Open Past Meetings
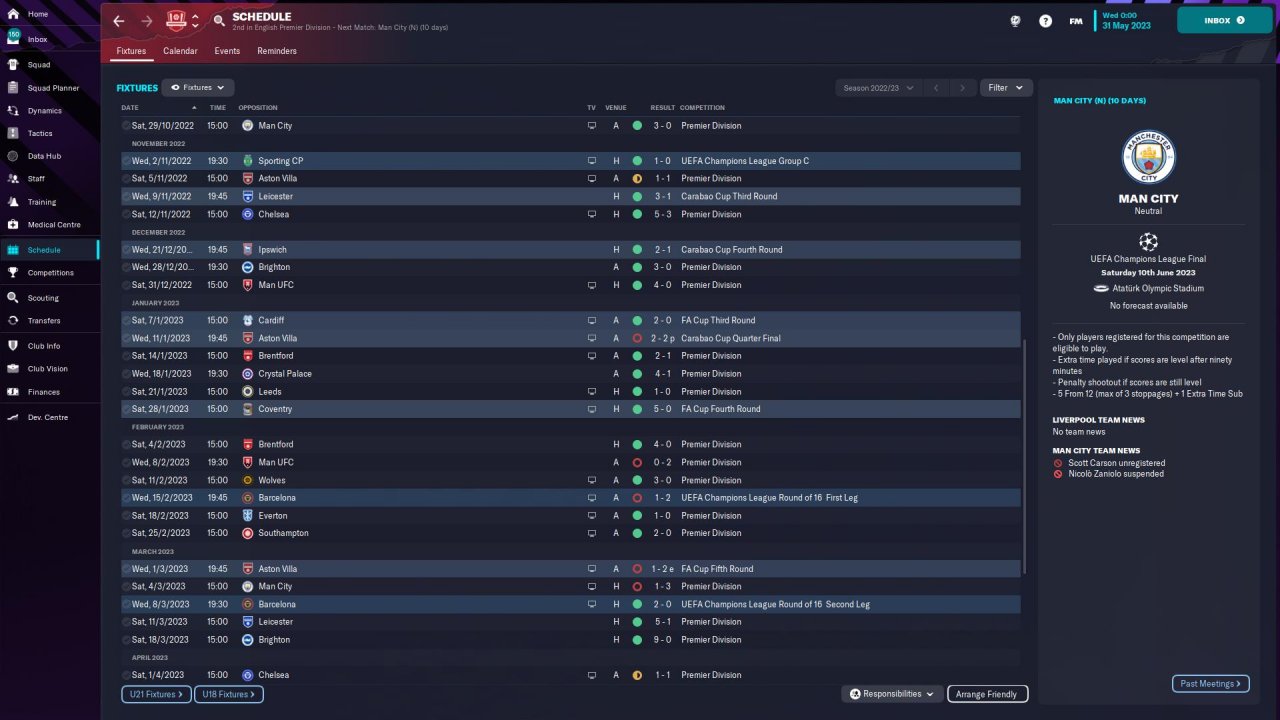 [x=1210, y=684]
